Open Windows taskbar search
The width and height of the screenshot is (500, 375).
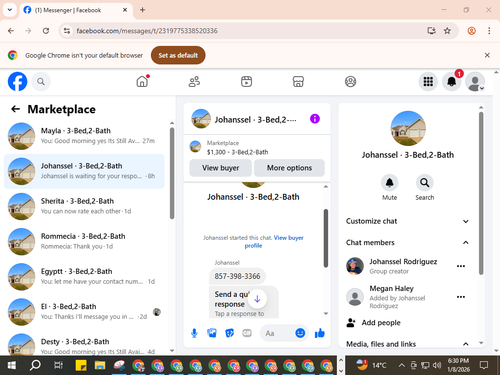click(x=35, y=365)
